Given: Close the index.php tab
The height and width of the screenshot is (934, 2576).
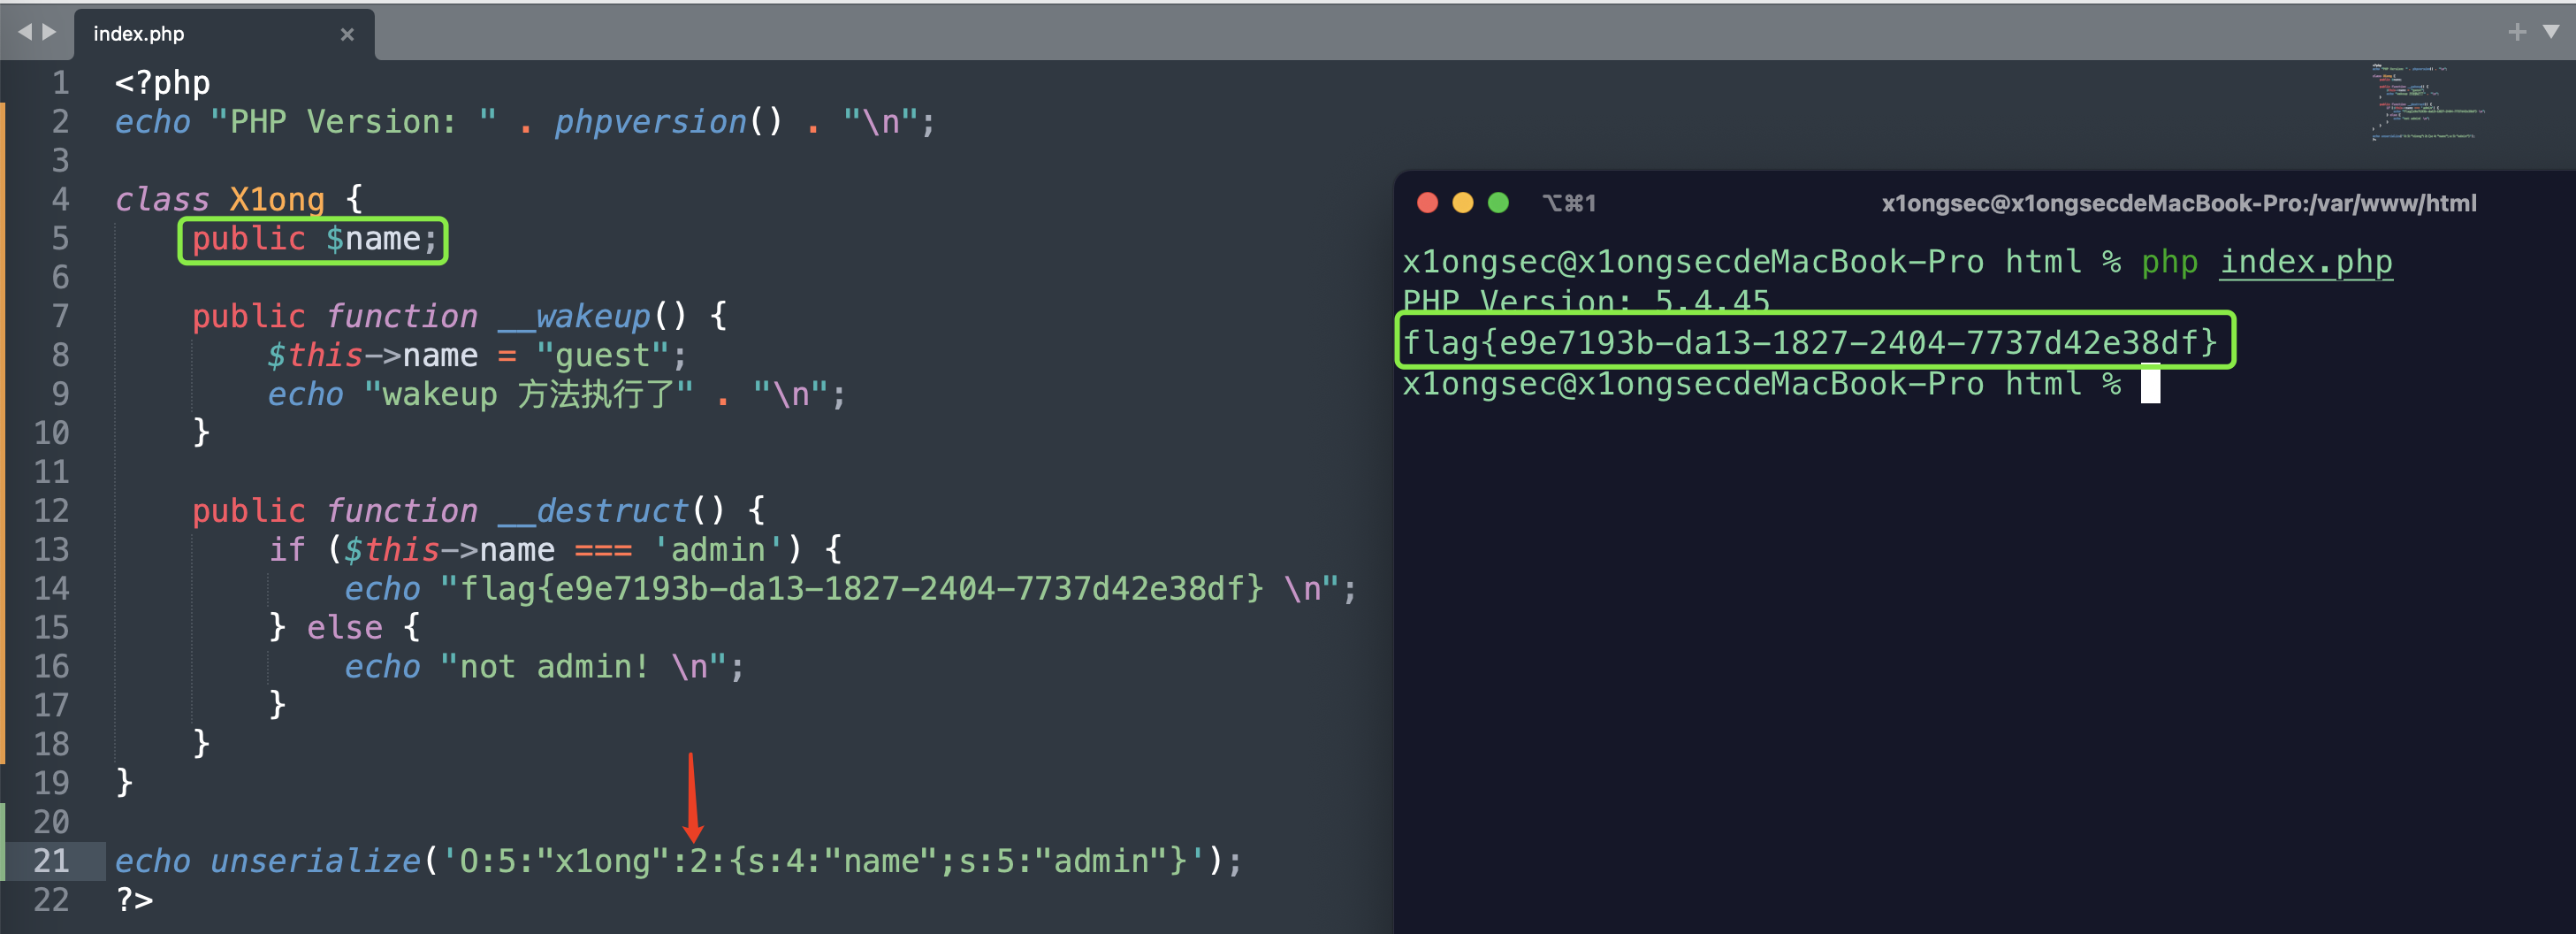Looking at the screenshot, I should pos(347,34).
